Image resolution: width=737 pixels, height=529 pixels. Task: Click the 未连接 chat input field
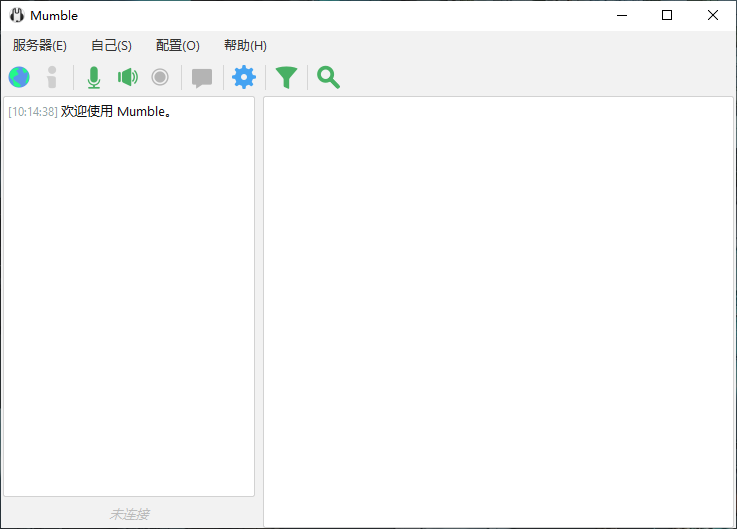point(129,514)
